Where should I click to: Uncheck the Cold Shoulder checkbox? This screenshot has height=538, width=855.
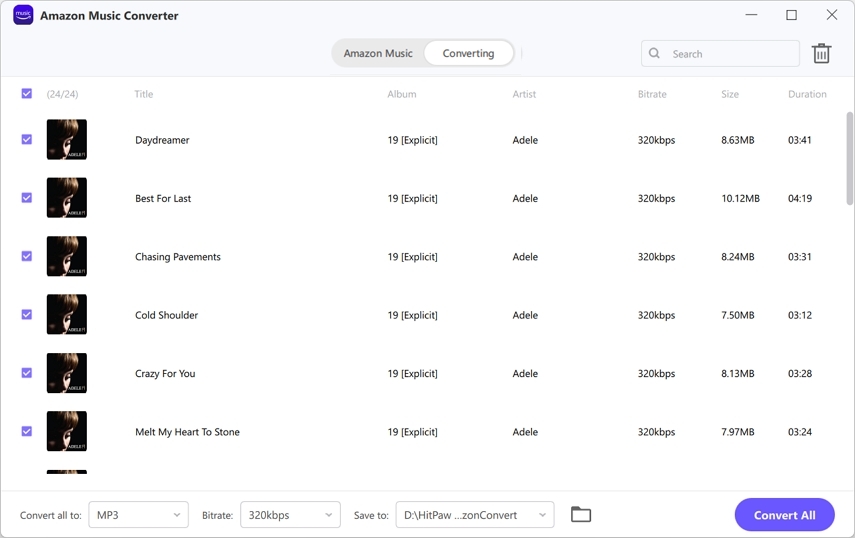point(27,315)
